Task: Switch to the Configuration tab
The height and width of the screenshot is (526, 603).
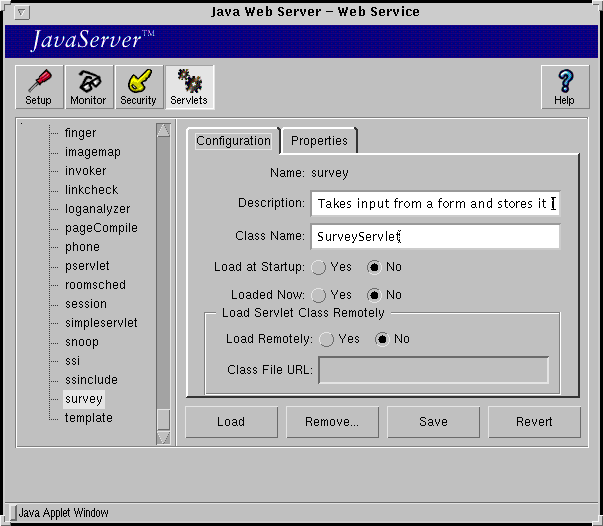Action: (233, 141)
